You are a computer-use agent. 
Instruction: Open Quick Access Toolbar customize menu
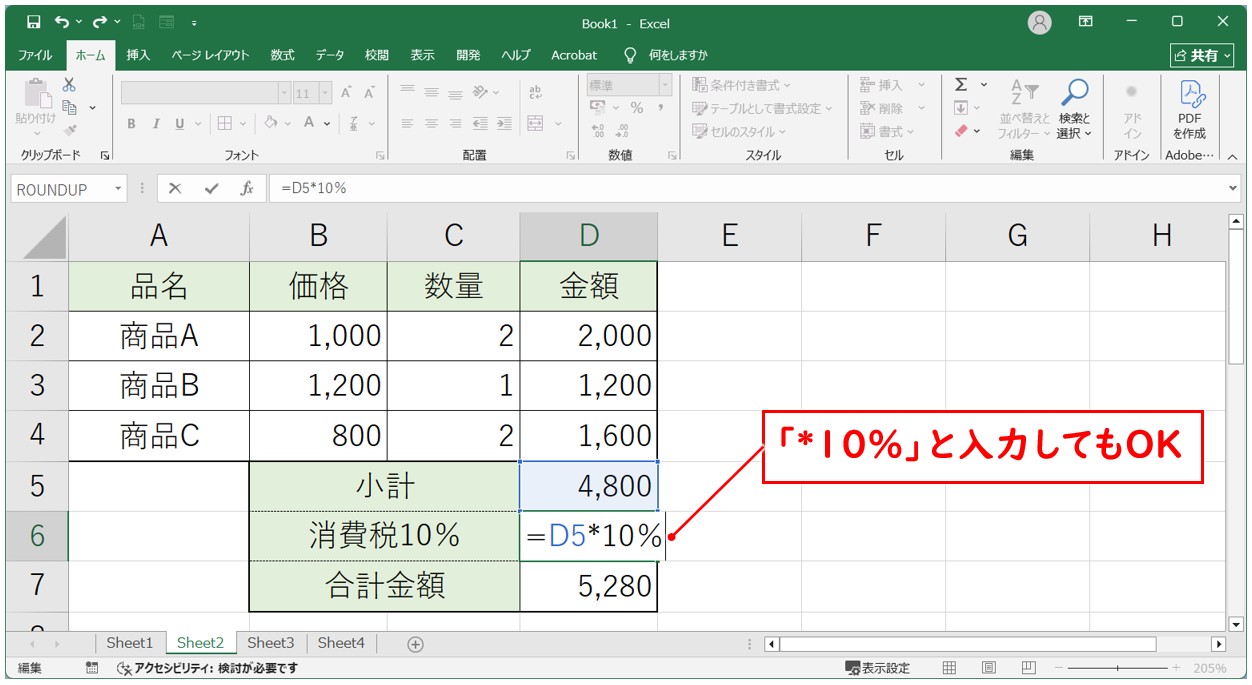pyautogui.click(x=193, y=22)
